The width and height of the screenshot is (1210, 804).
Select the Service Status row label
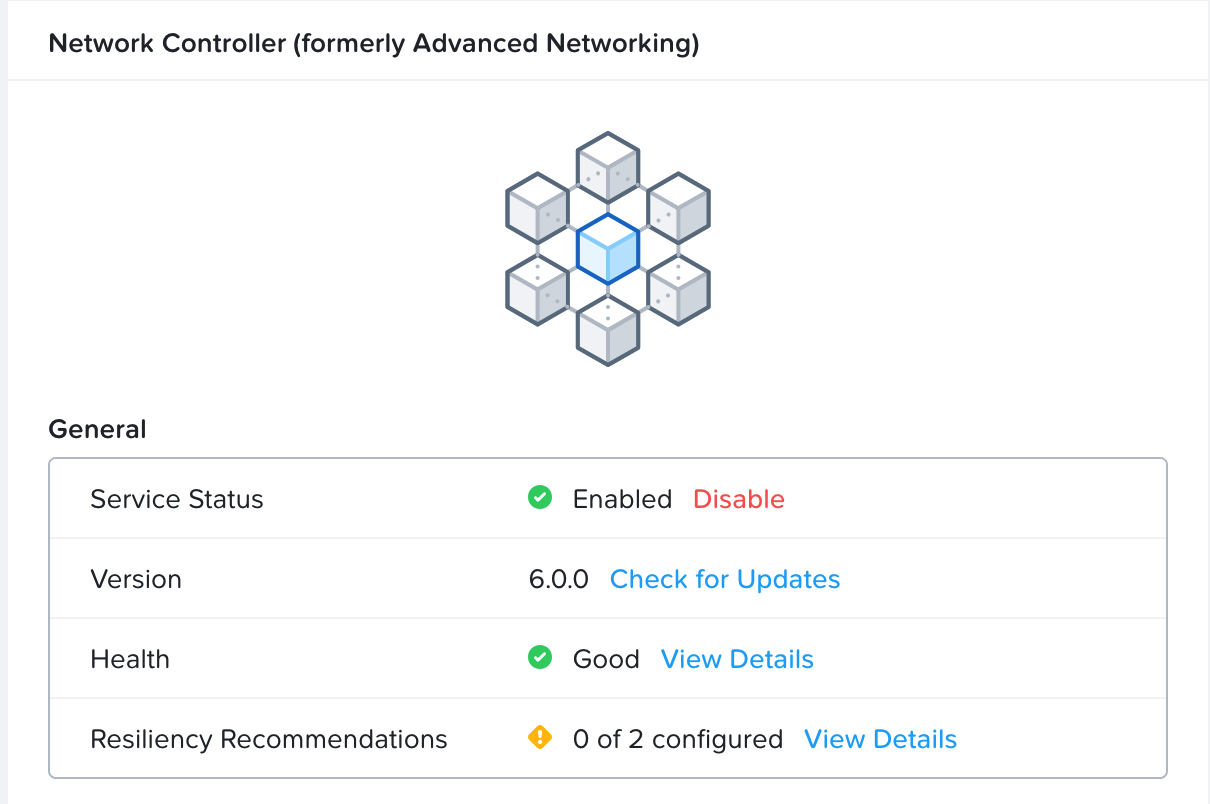(x=177, y=498)
